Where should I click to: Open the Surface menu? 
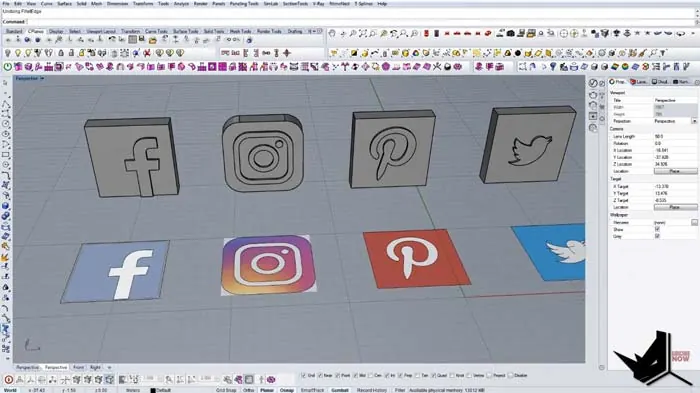coord(64,4)
